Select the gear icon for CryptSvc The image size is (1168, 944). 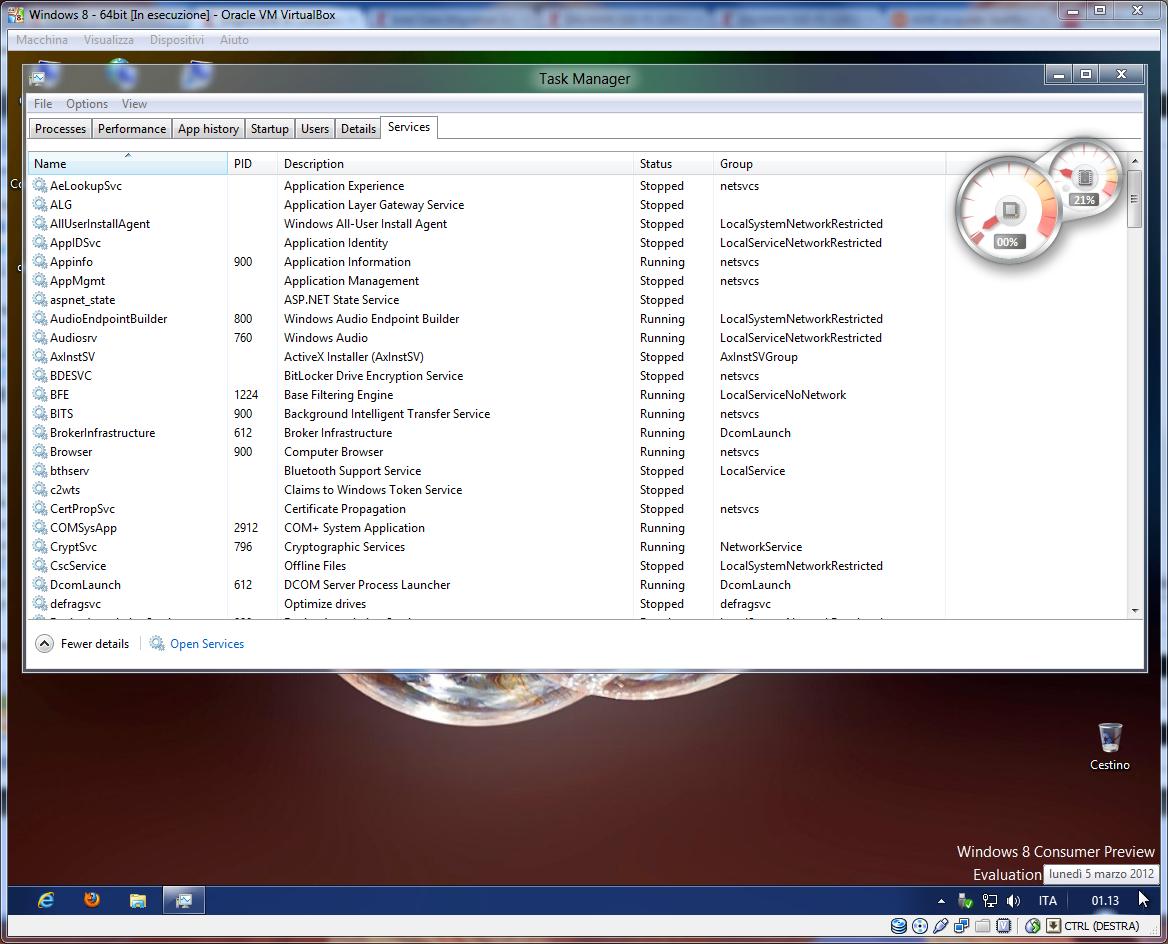[40, 546]
